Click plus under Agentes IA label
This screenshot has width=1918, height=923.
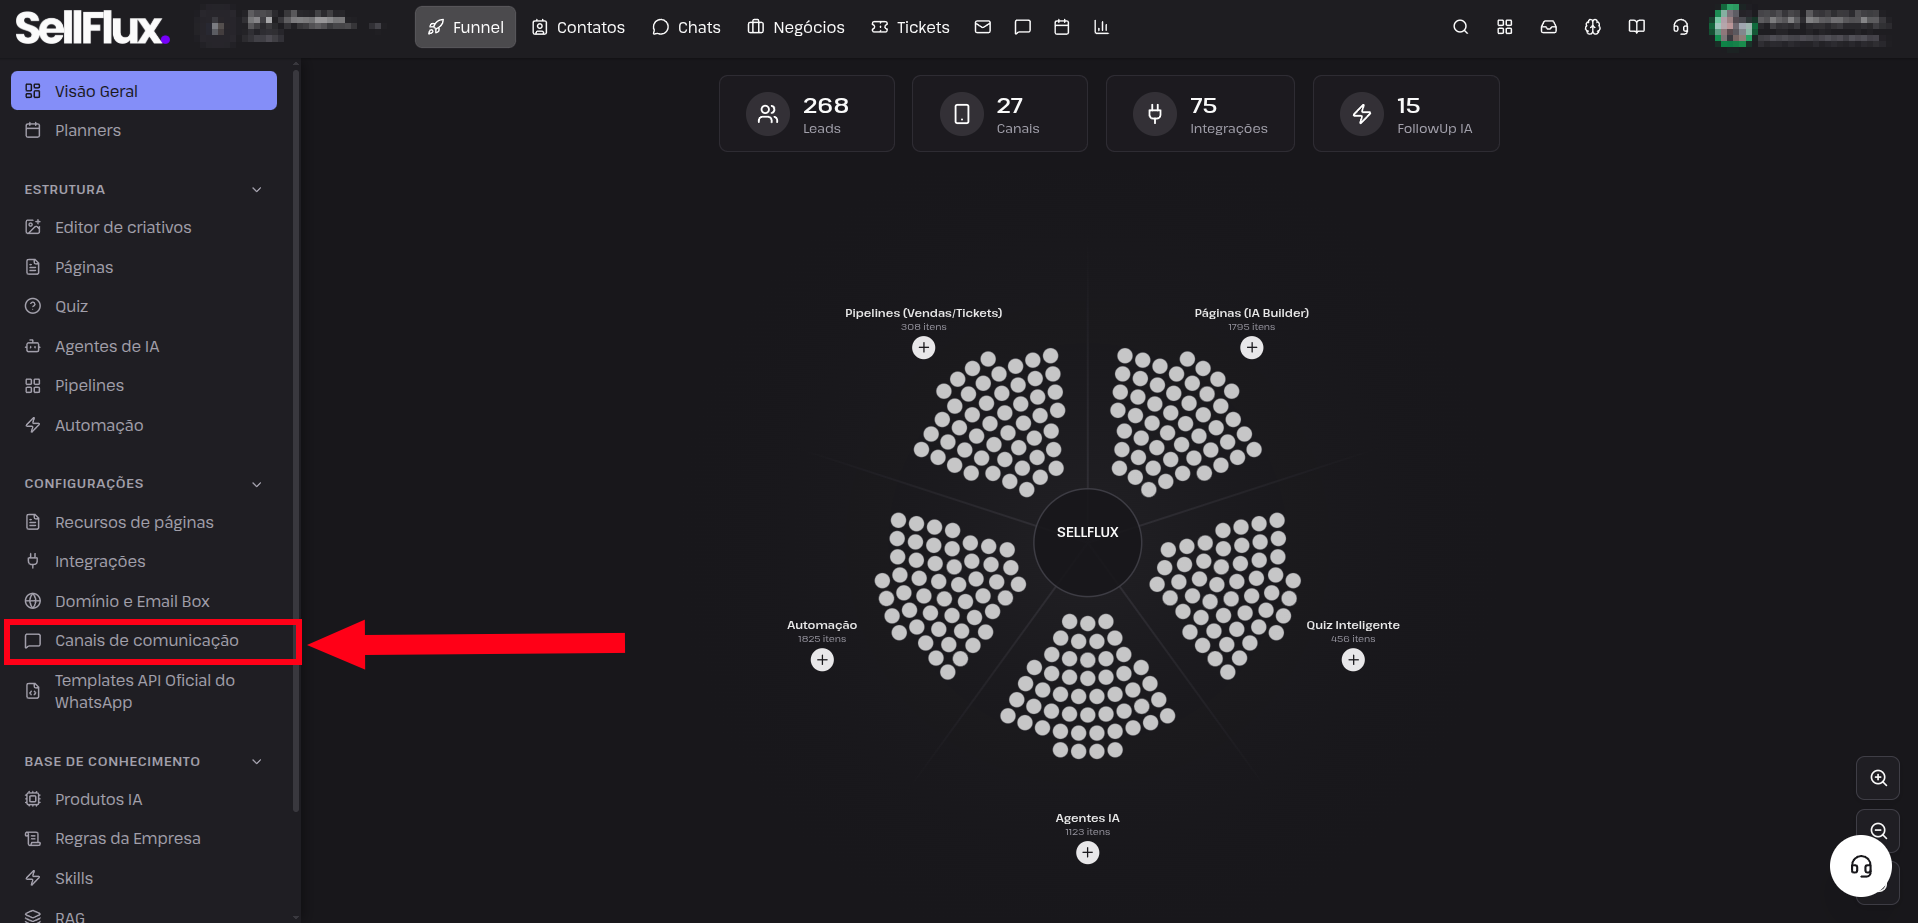(1088, 853)
